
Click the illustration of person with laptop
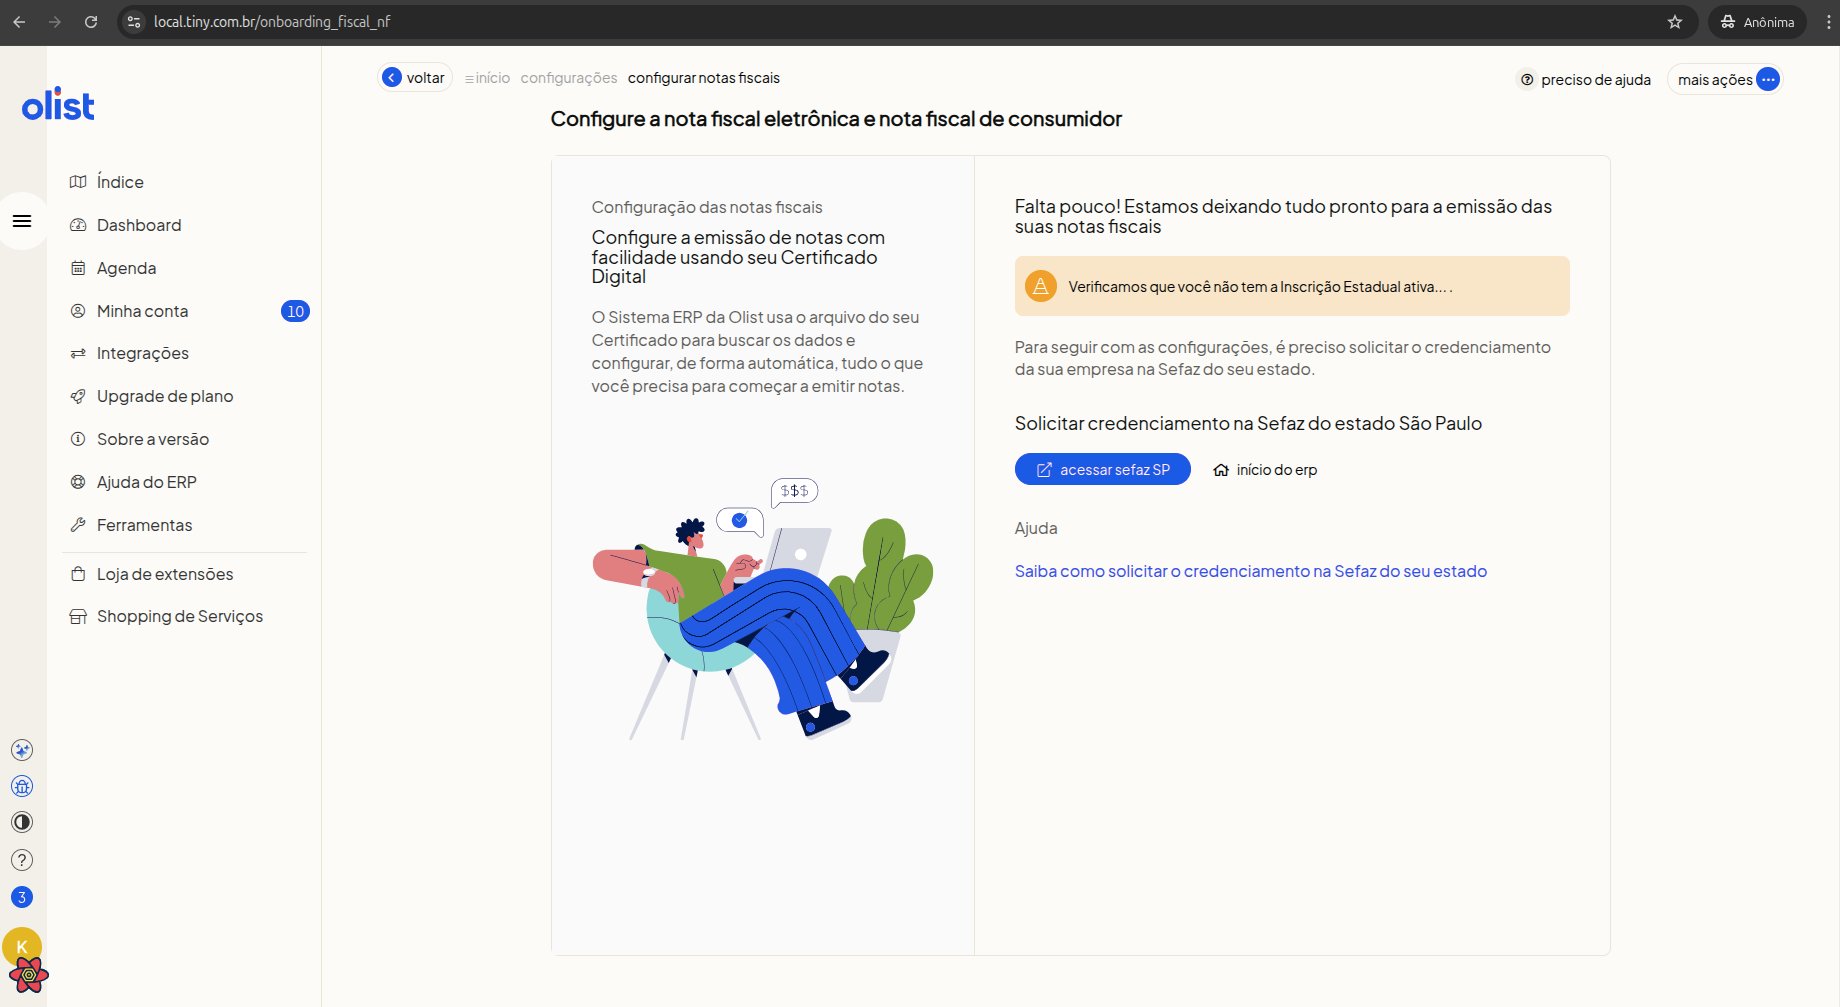pos(762,609)
